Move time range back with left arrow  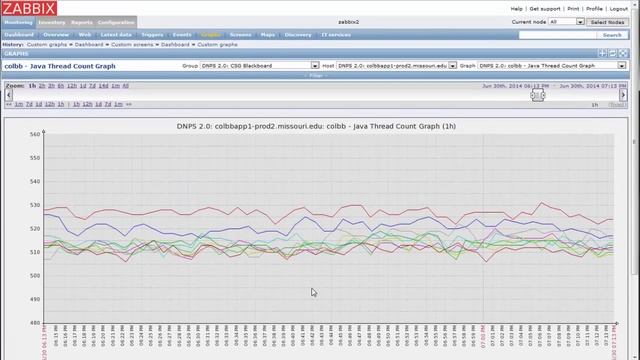[x=9, y=95]
